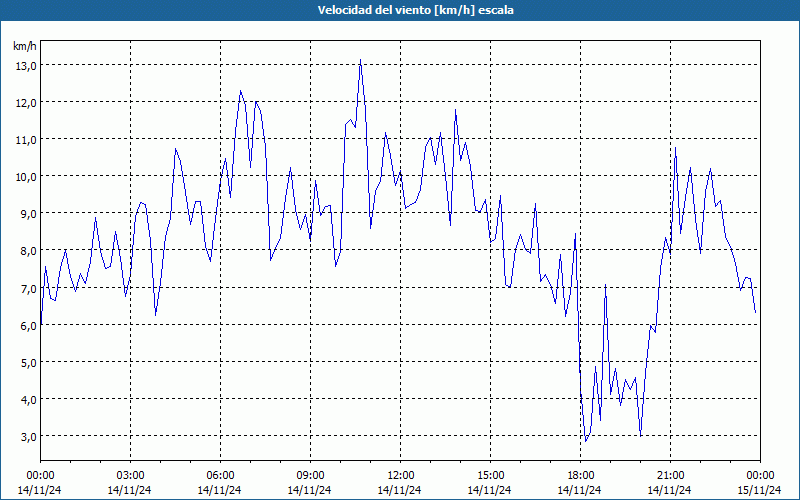
Task: Click the 6,0 y-axis label
Action: pyautogui.click(x=28, y=325)
